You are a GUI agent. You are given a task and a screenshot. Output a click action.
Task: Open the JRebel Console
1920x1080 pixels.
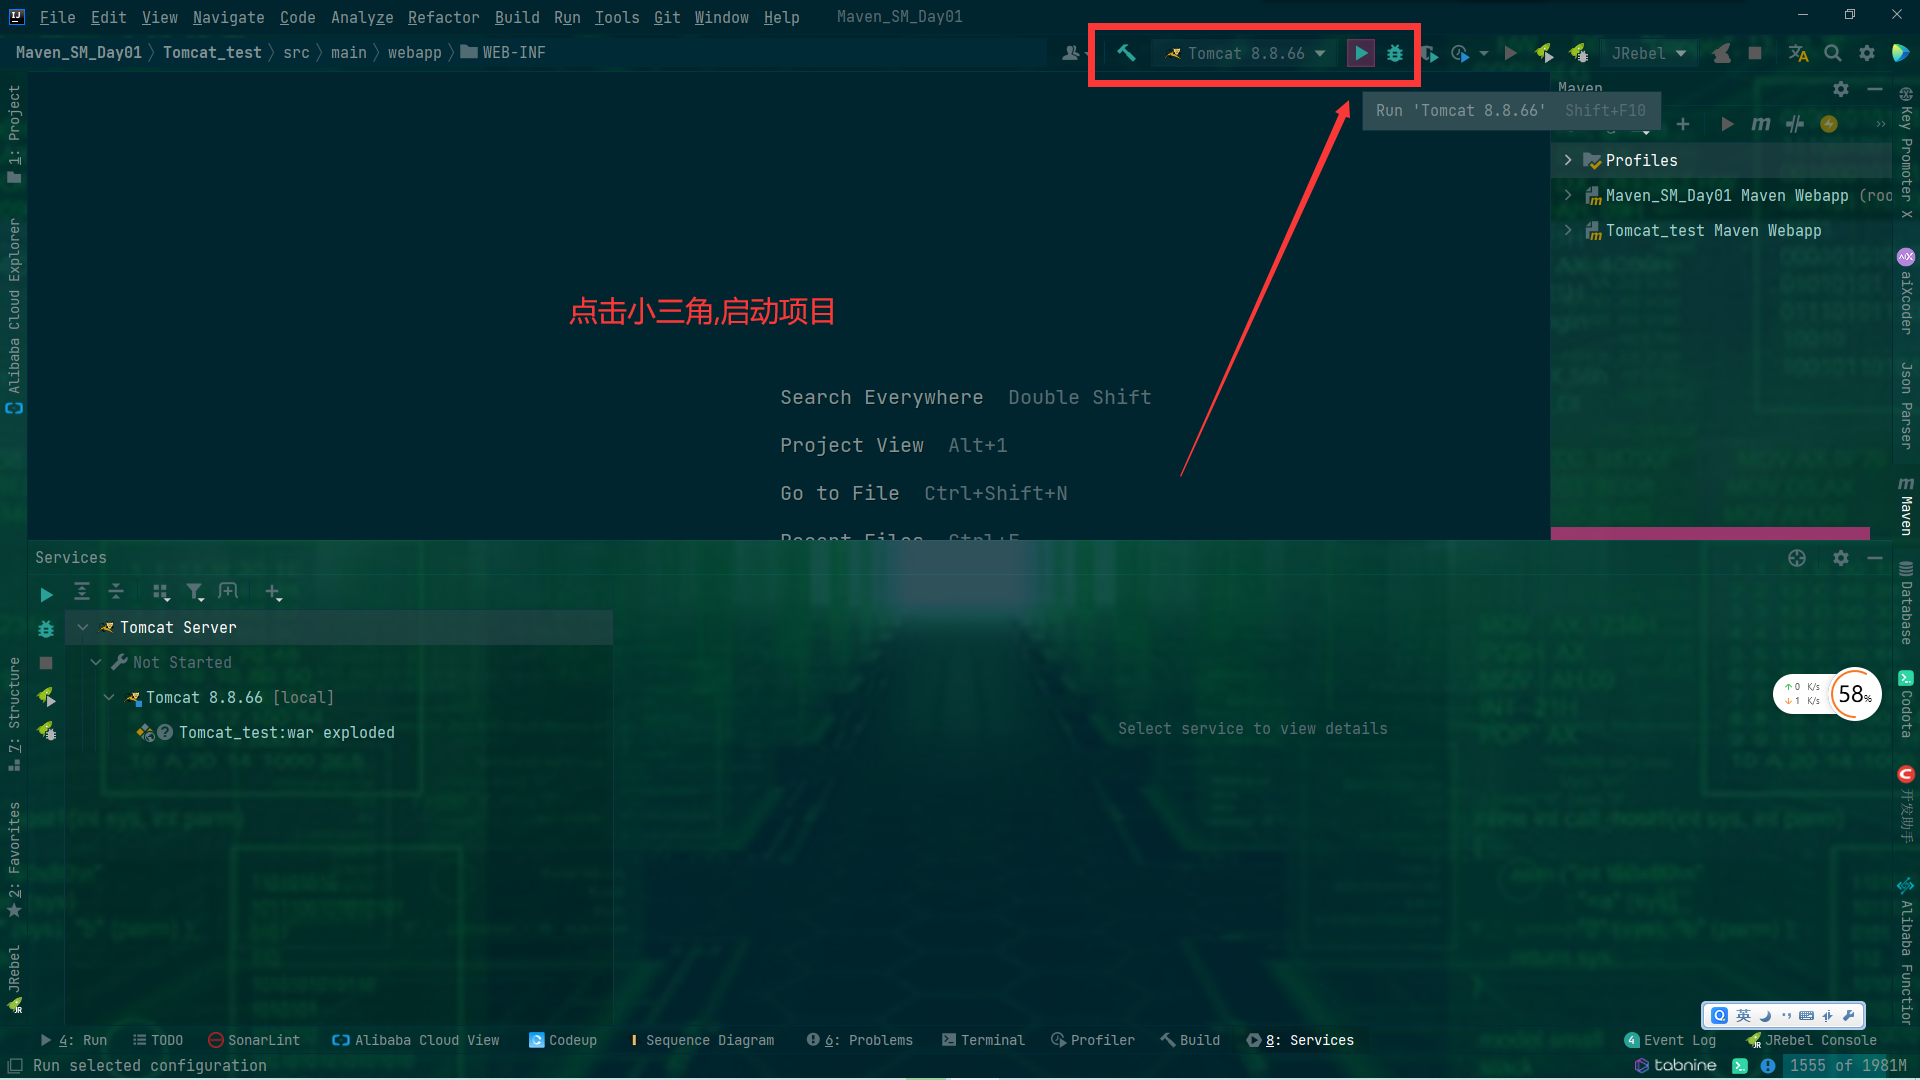(1811, 1040)
